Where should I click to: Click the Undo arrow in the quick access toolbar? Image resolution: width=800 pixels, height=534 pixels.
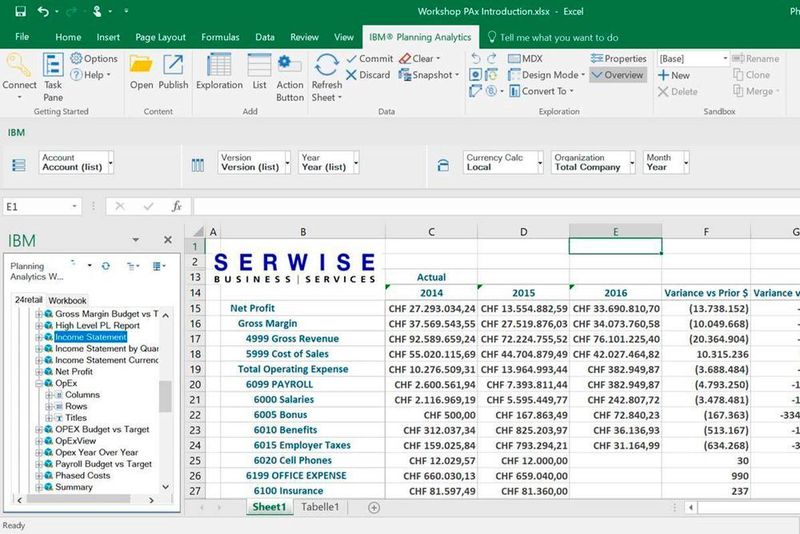[43, 11]
